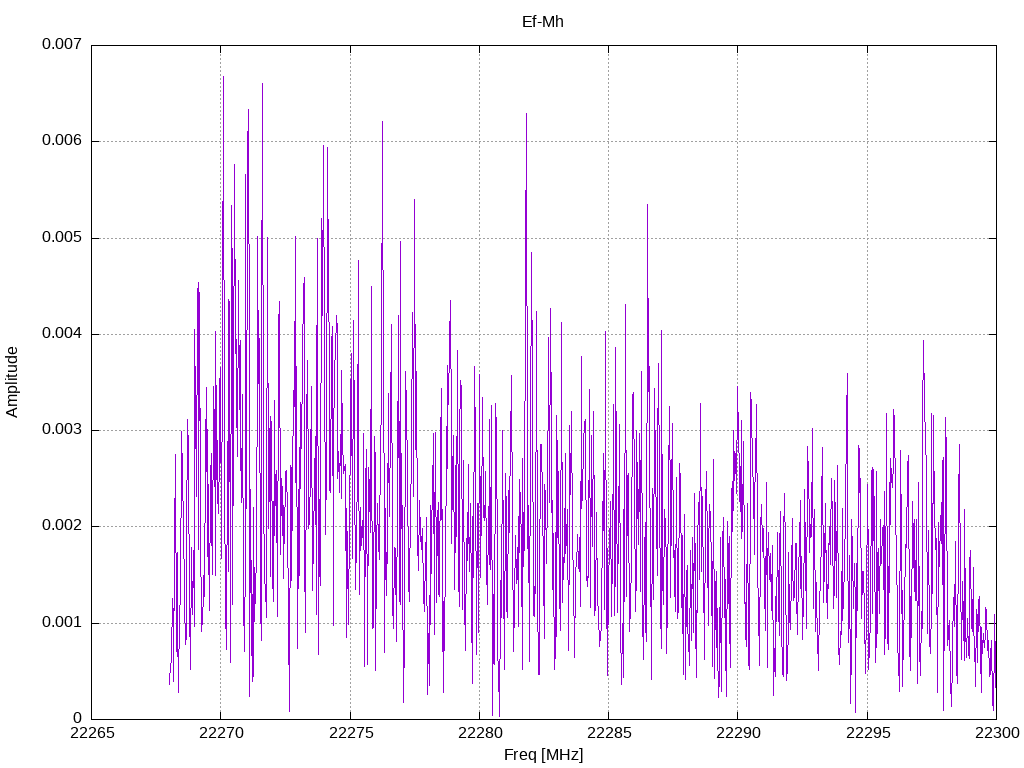Click the x-axis tick label 22280
Viewport: 1024px width, 768px height.
[x=480, y=733]
